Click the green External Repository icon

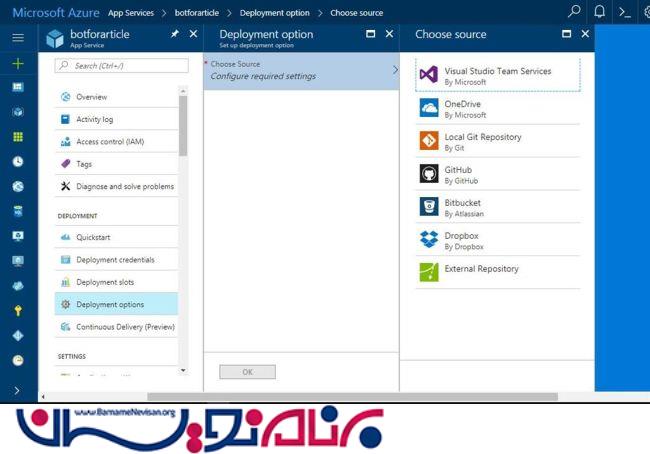coord(429,272)
